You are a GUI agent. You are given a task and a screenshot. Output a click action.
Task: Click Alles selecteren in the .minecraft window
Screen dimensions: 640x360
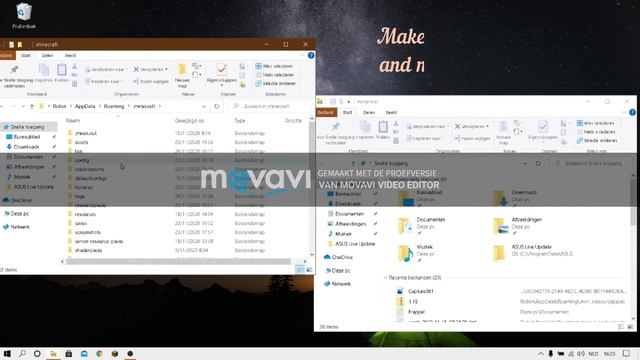pyautogui.click(x=274, y=66)
